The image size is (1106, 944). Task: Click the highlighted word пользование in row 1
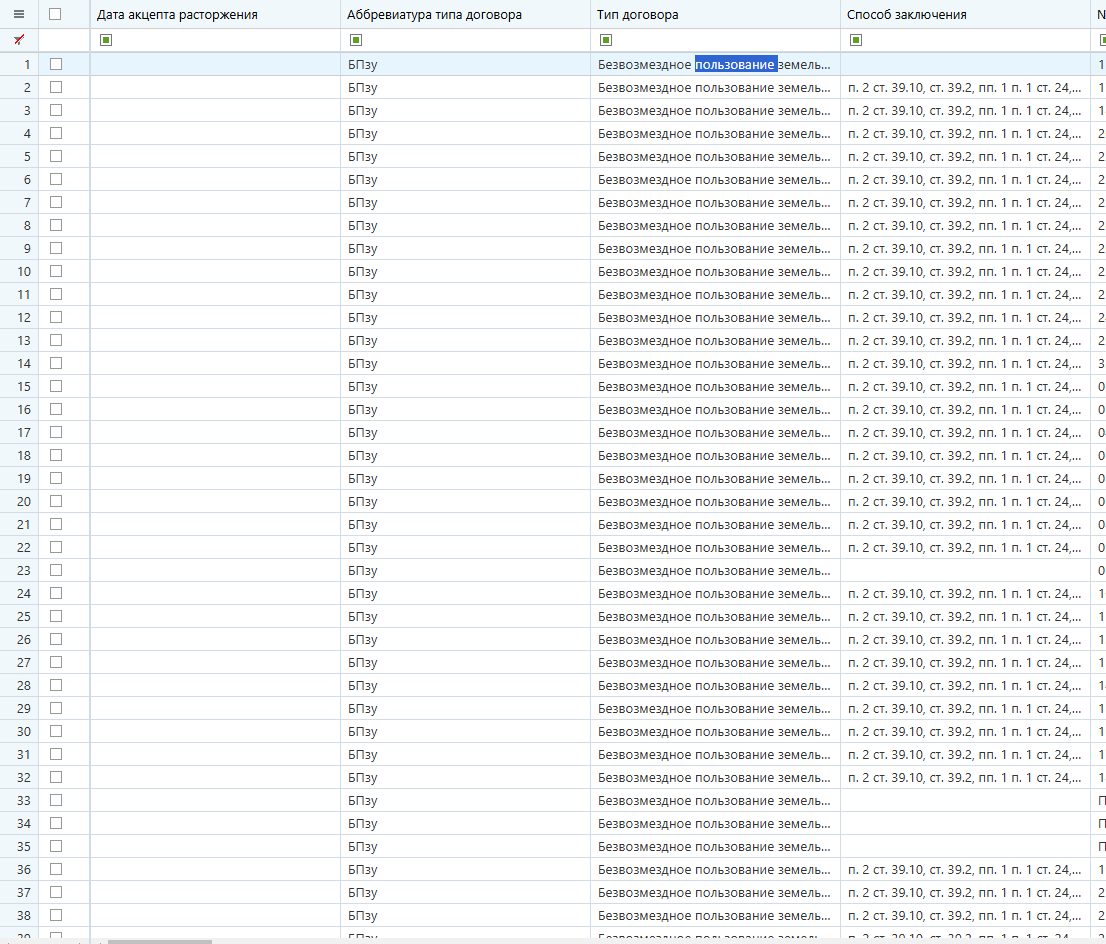point(736,64)
